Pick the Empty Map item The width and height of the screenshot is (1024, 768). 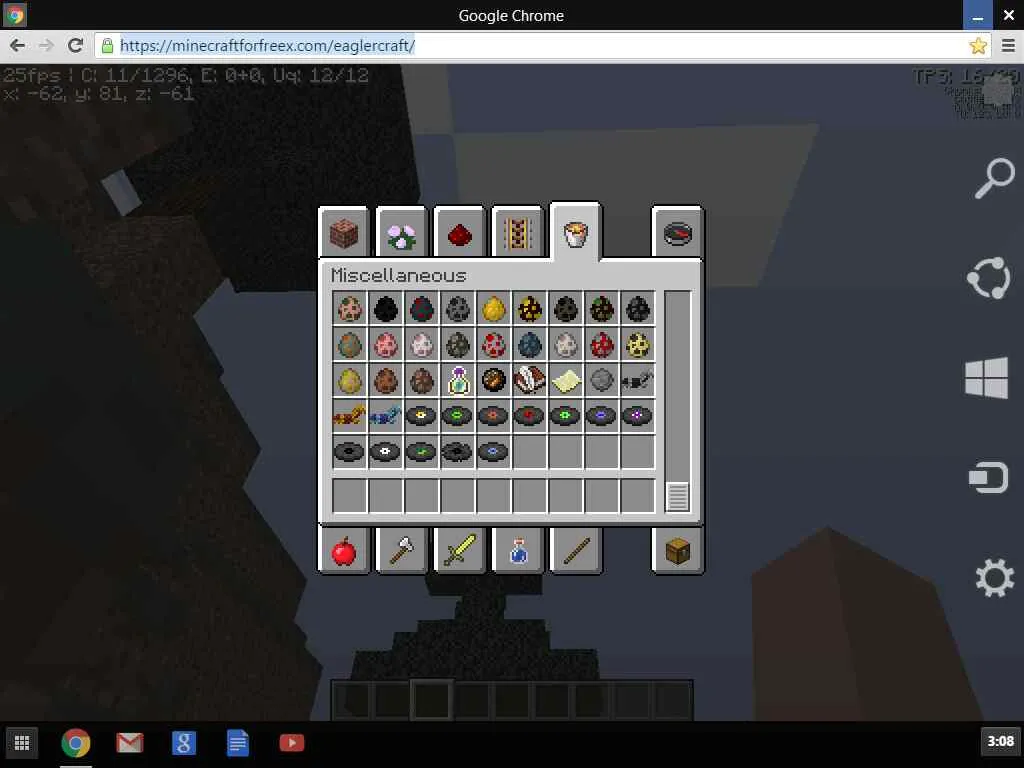(566, 380)
